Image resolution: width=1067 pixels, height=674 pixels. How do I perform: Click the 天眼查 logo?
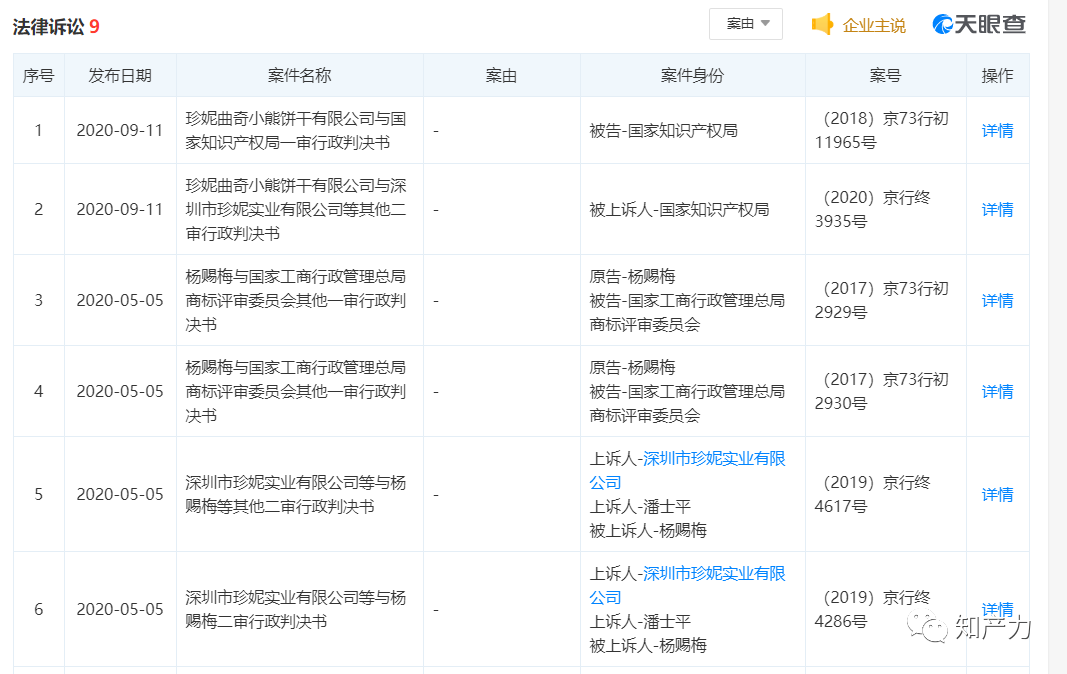click(979, 24)
